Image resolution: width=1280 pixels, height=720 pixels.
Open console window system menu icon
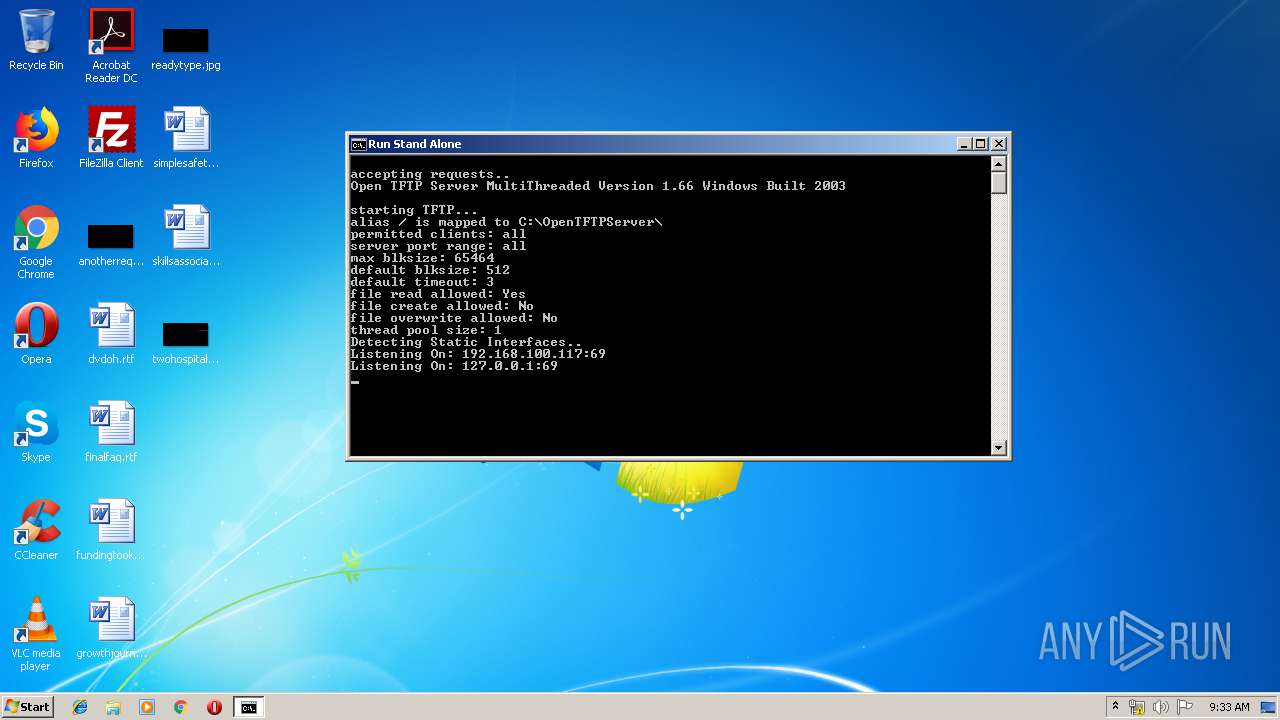tap(358, 144)
